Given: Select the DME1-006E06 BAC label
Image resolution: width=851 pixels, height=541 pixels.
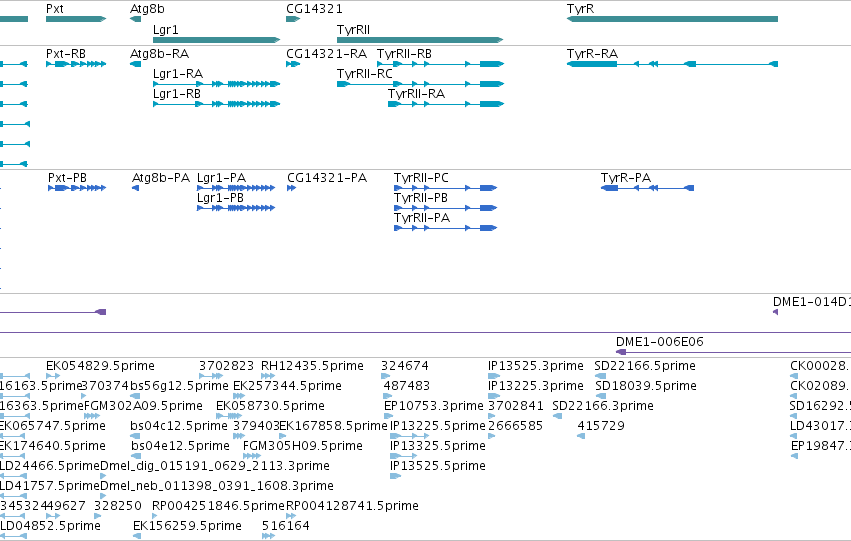Looking at the screenshot, I should [659, 342].
